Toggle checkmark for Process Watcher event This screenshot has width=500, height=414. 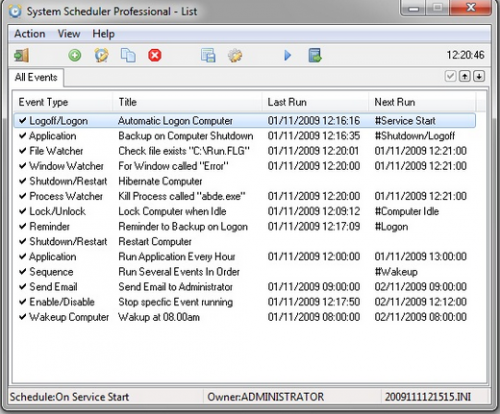click(x=22, y=196)
